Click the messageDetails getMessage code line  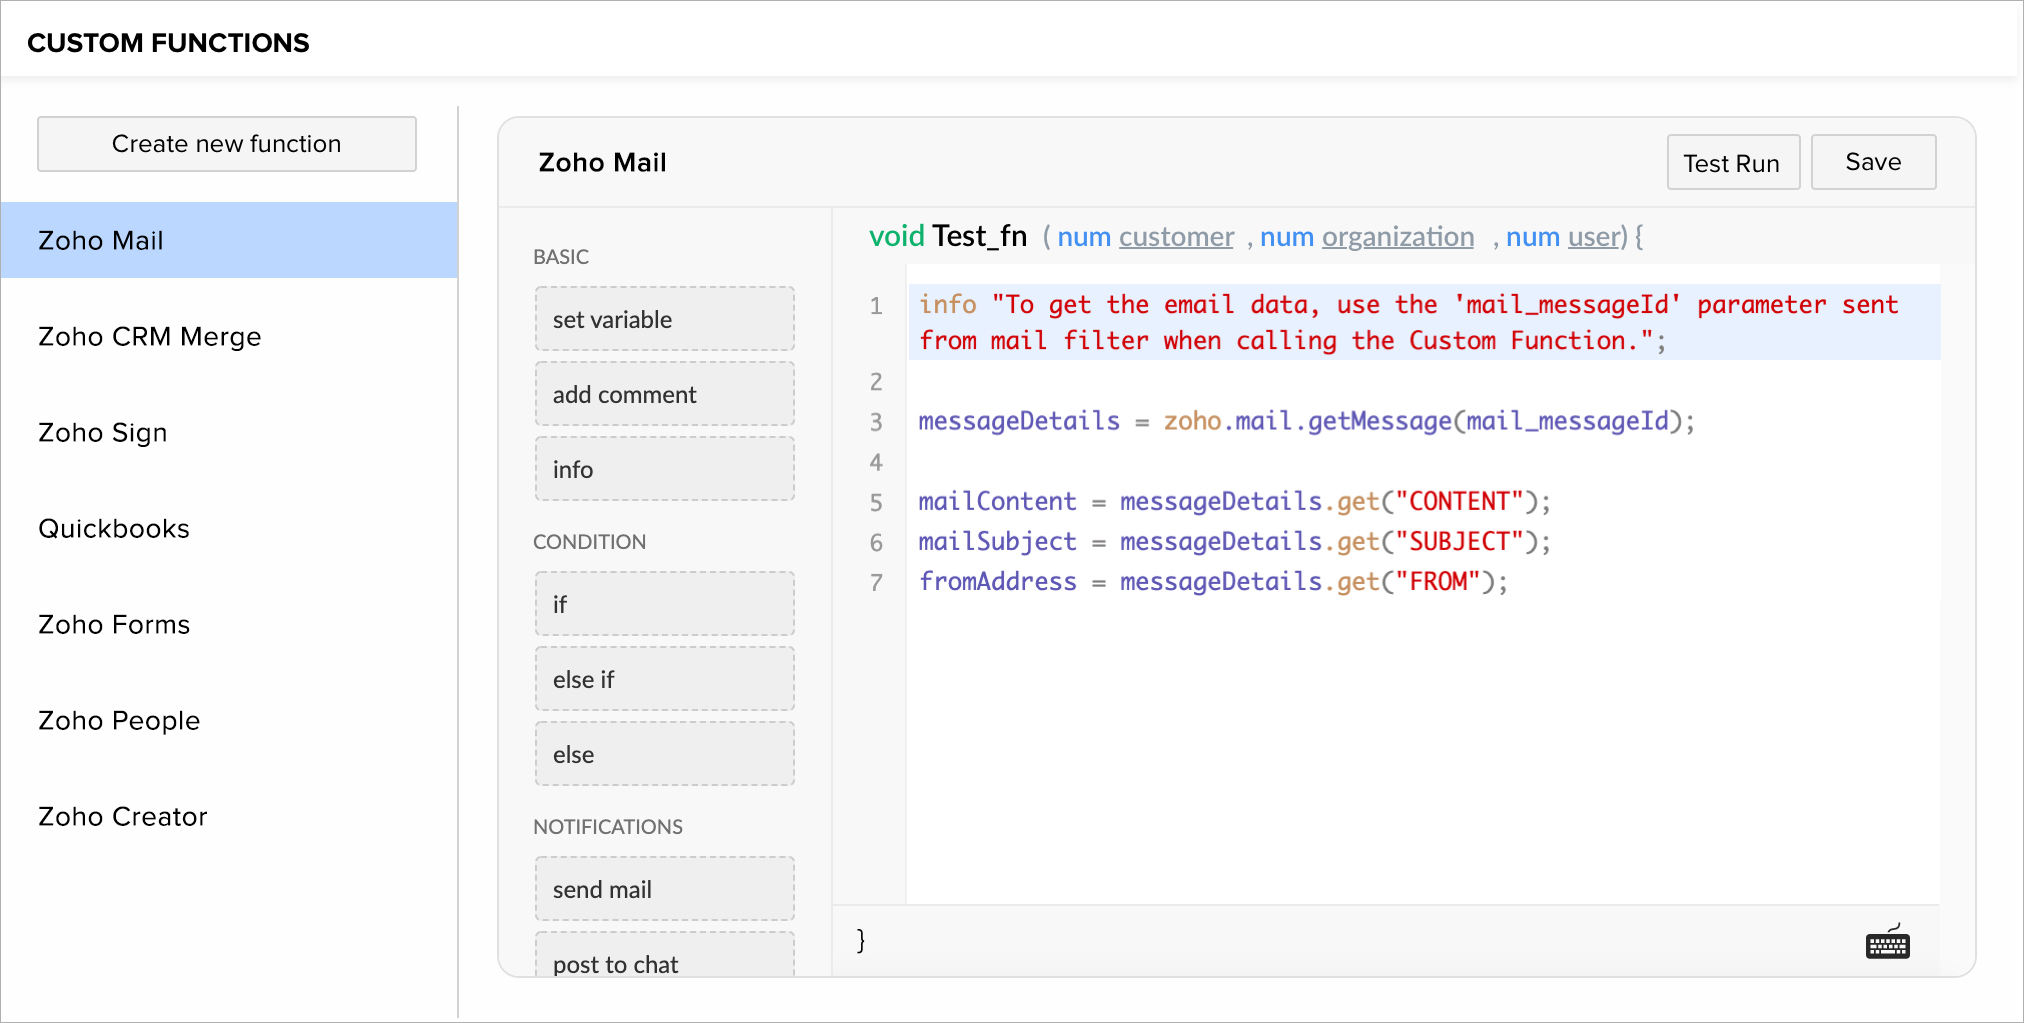[x=1307, y=421]
